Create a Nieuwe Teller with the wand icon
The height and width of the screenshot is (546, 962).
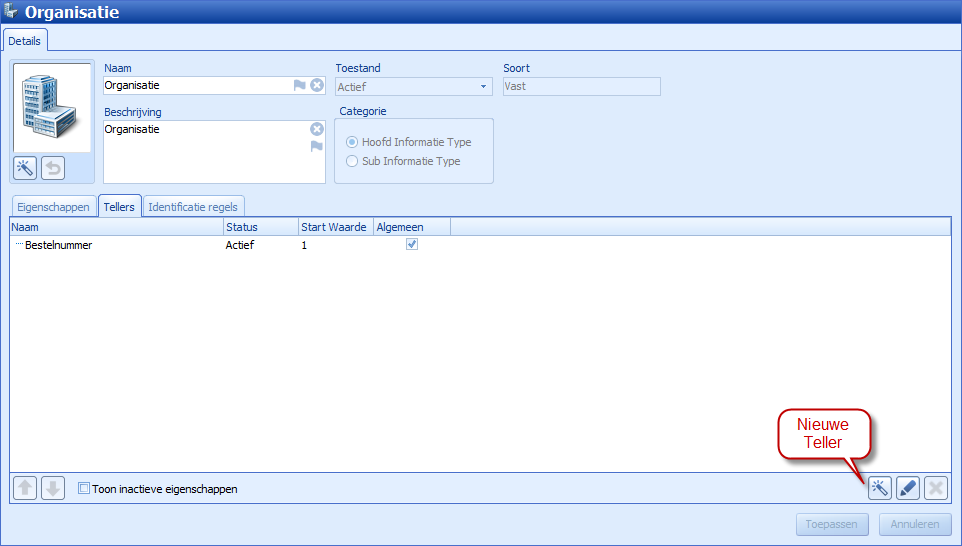click(x=880, y=488)
